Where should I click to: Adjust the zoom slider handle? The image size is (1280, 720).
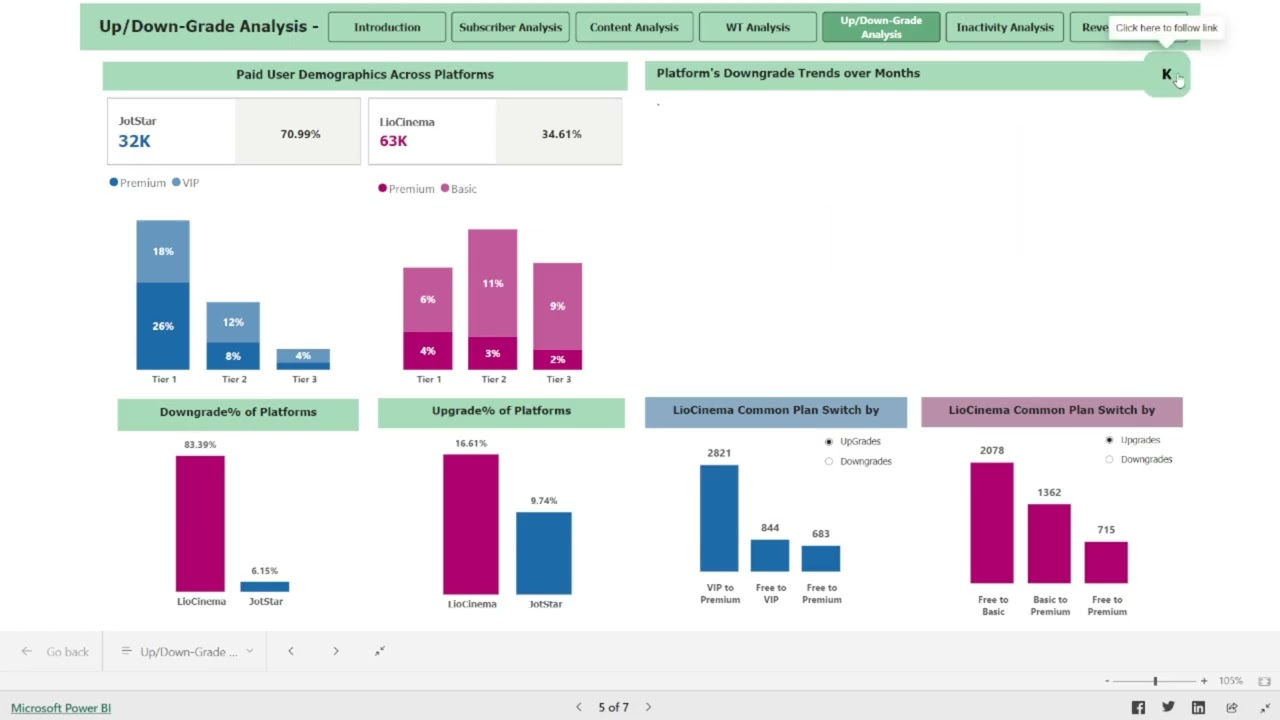click(1155, 681)
